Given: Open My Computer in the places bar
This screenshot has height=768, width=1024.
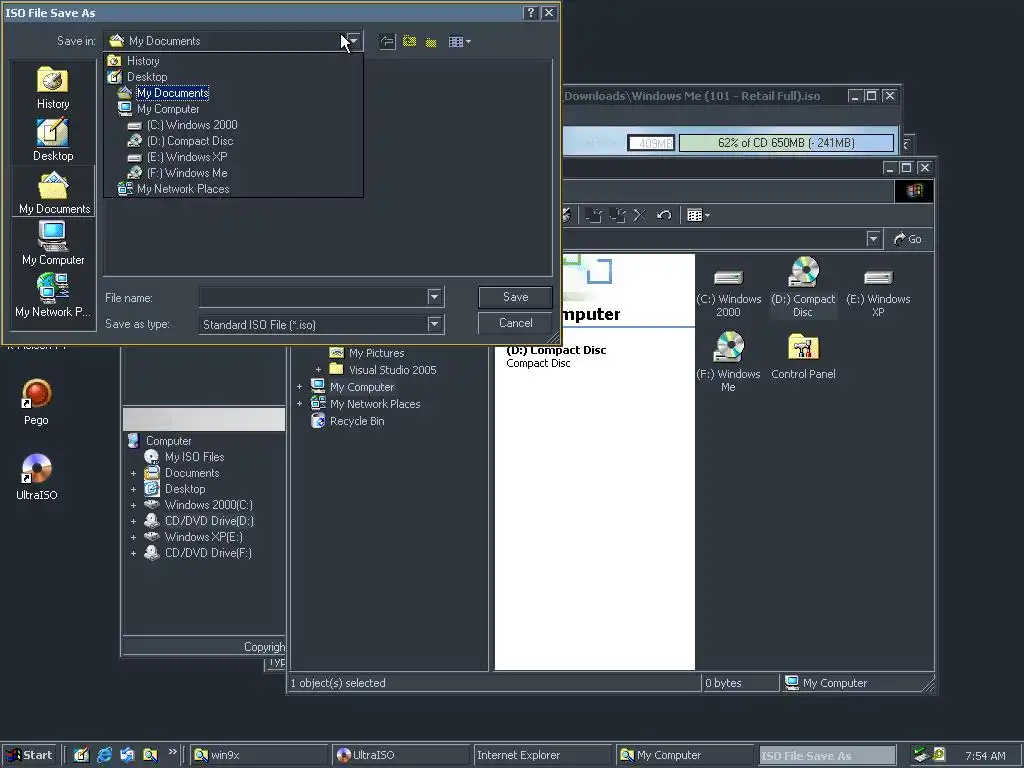Looking at the screenshot, I should [53, 244].
